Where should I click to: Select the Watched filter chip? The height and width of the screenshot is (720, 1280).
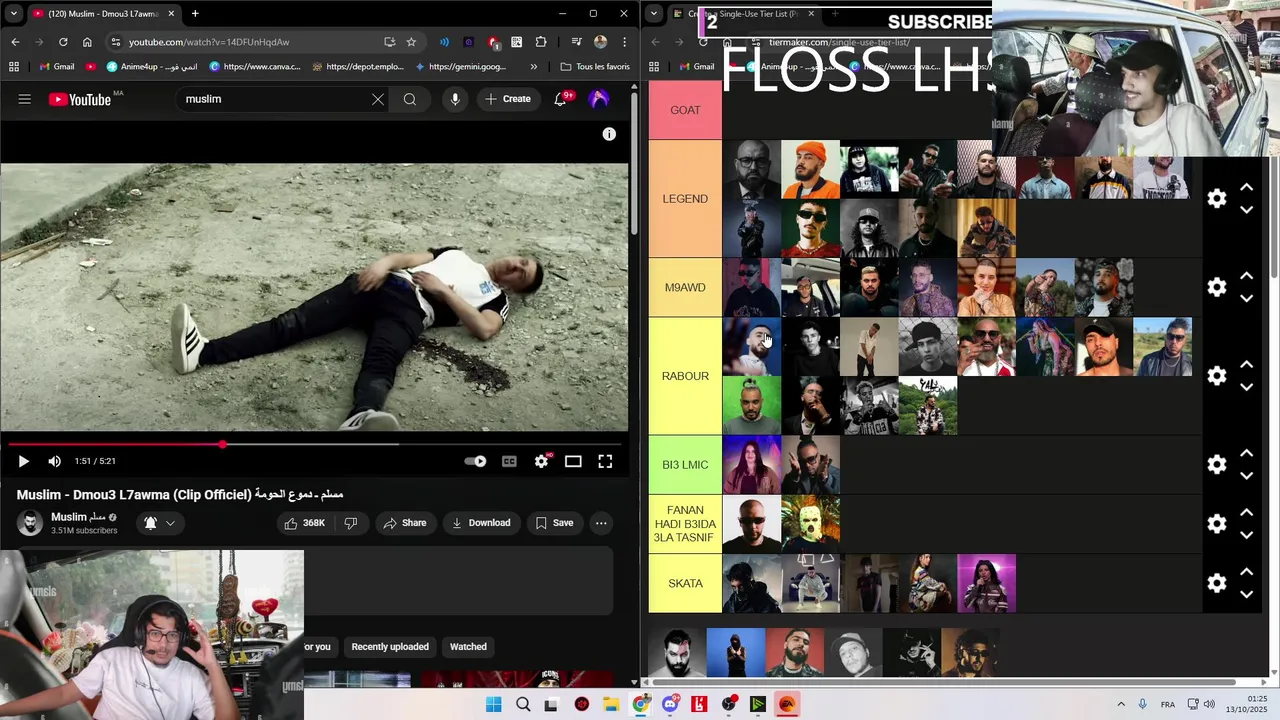pyautogui.click(x=468, y=647)
